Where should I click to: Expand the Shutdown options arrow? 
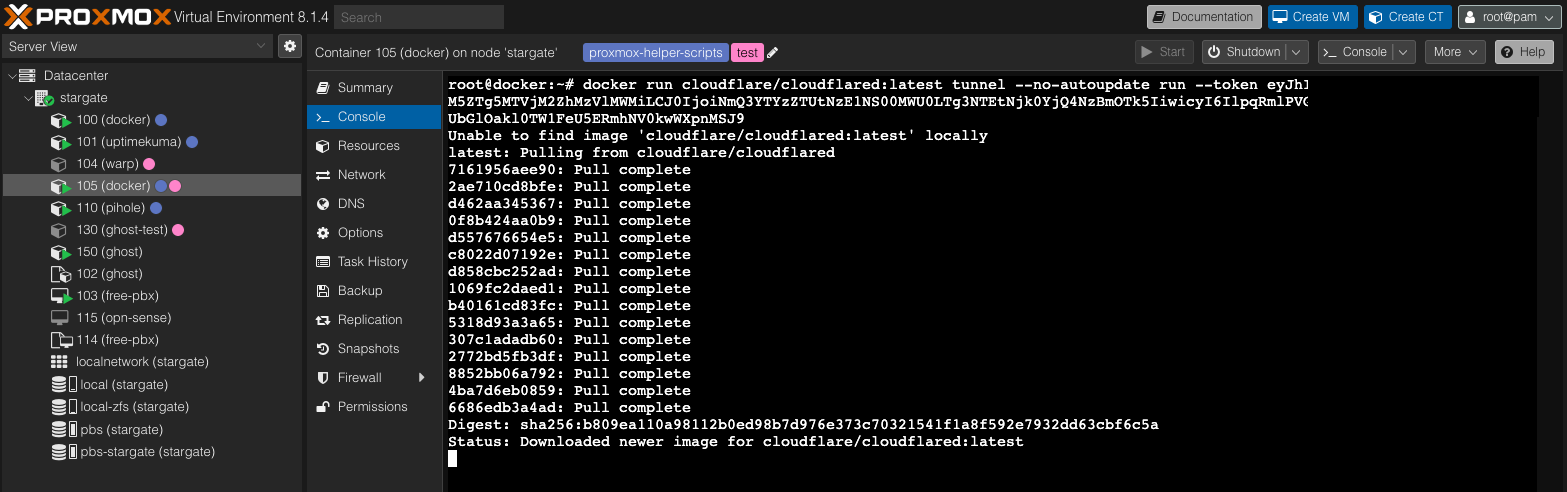[1297, 52]
